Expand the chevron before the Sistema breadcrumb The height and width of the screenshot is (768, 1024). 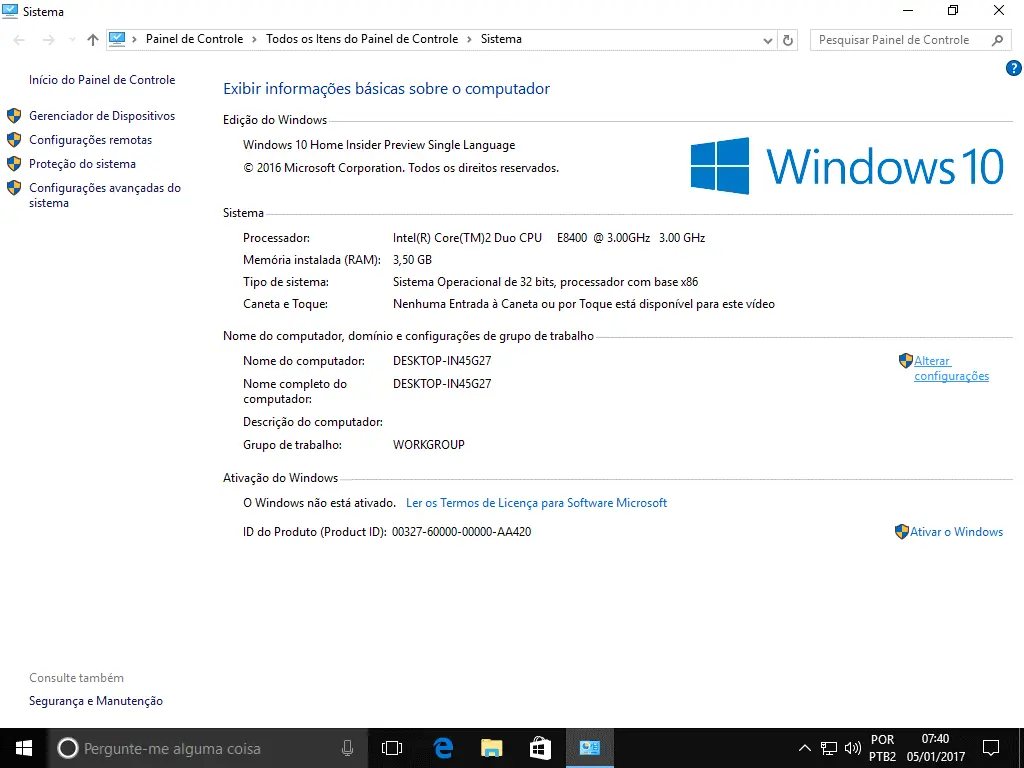tap(469, 39)
